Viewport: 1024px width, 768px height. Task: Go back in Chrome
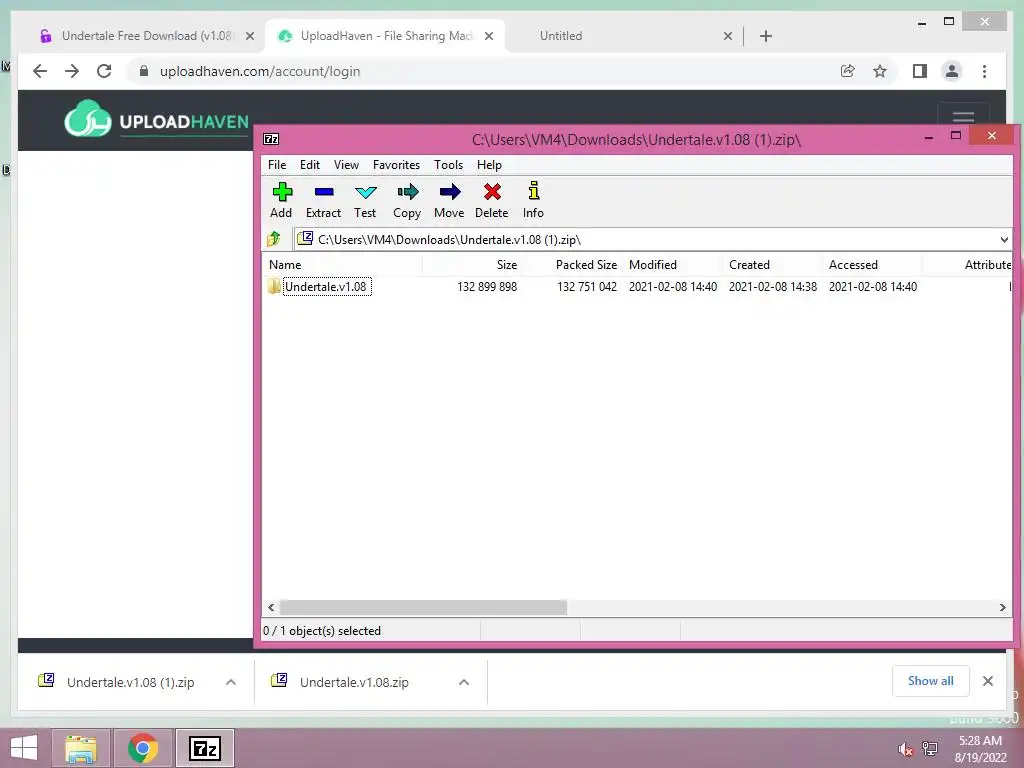pos(40,71)
